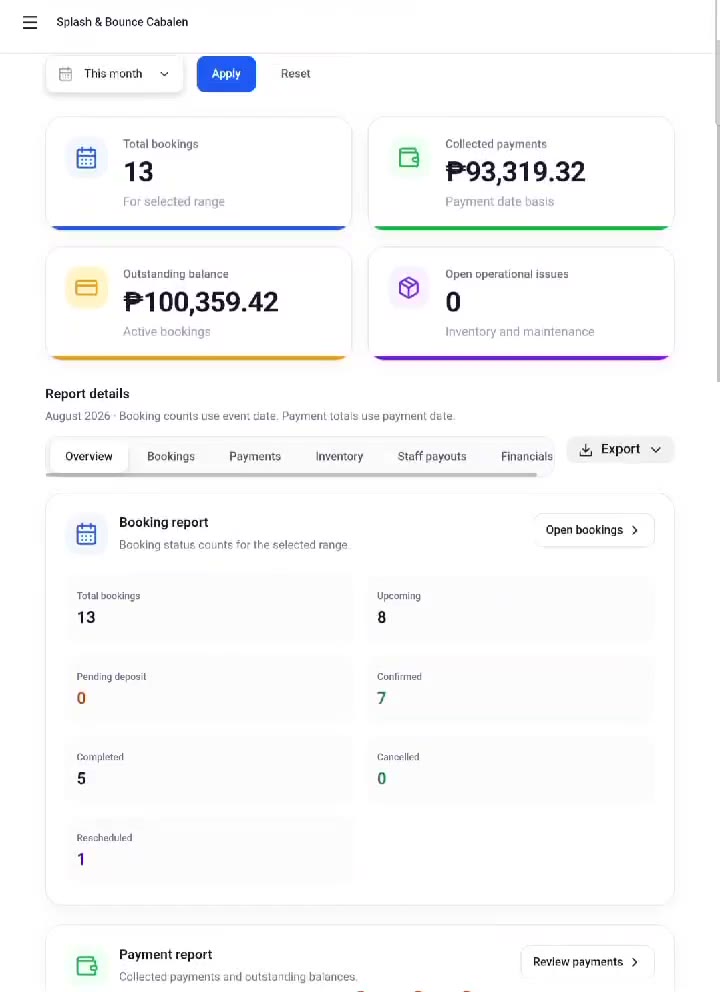The width and height of the screenshot is (720, 992).
Task: Apply the selected date filter
Action: [x=226, y=74]
